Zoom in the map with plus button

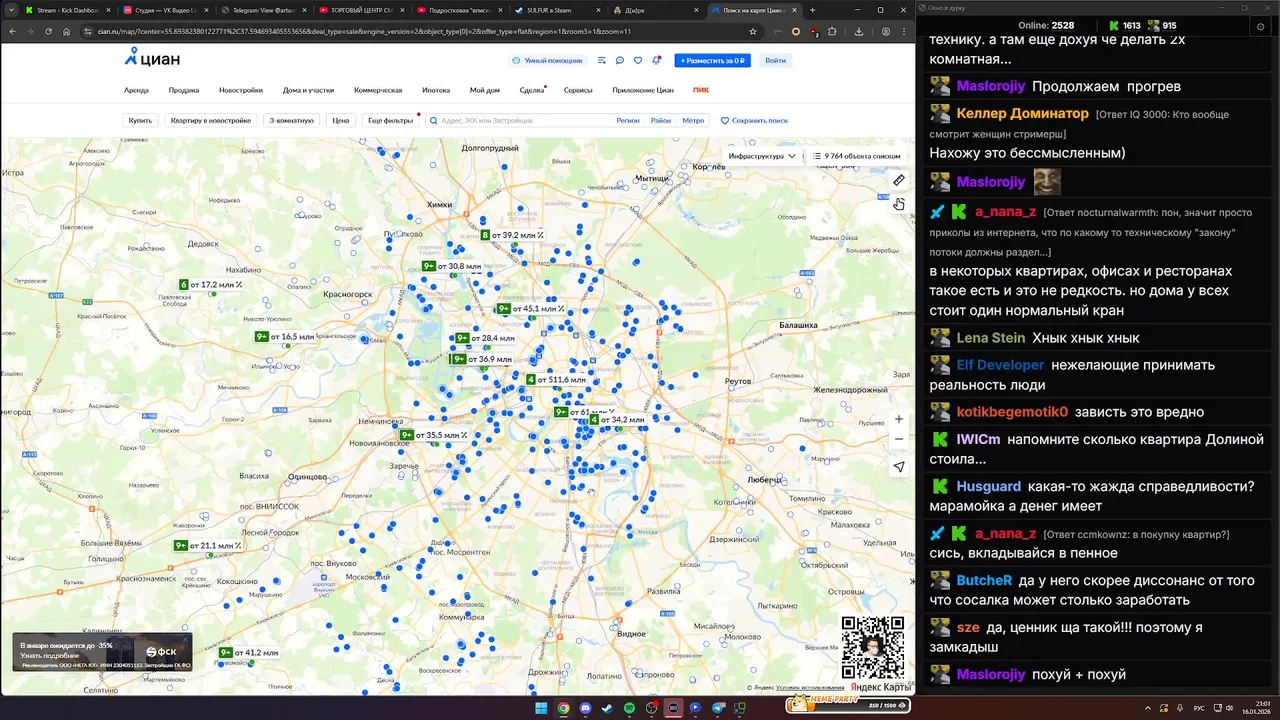pos(898,419)
